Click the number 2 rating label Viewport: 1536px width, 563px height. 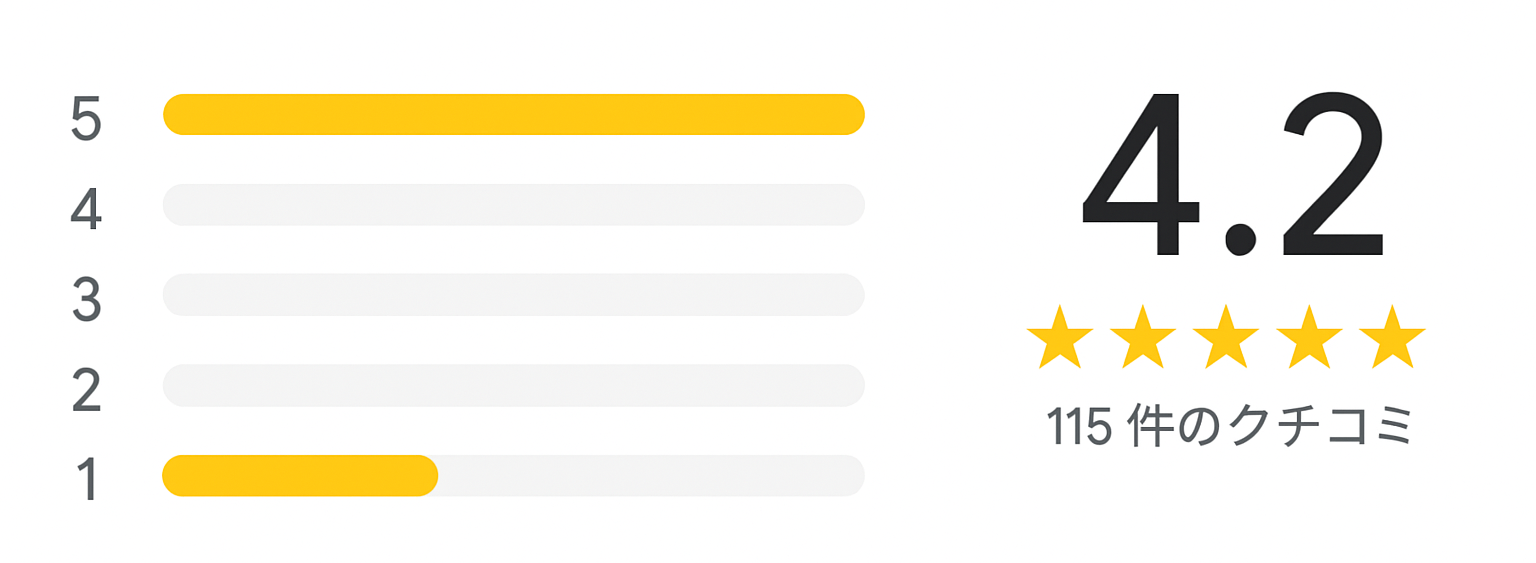[86, 390]
